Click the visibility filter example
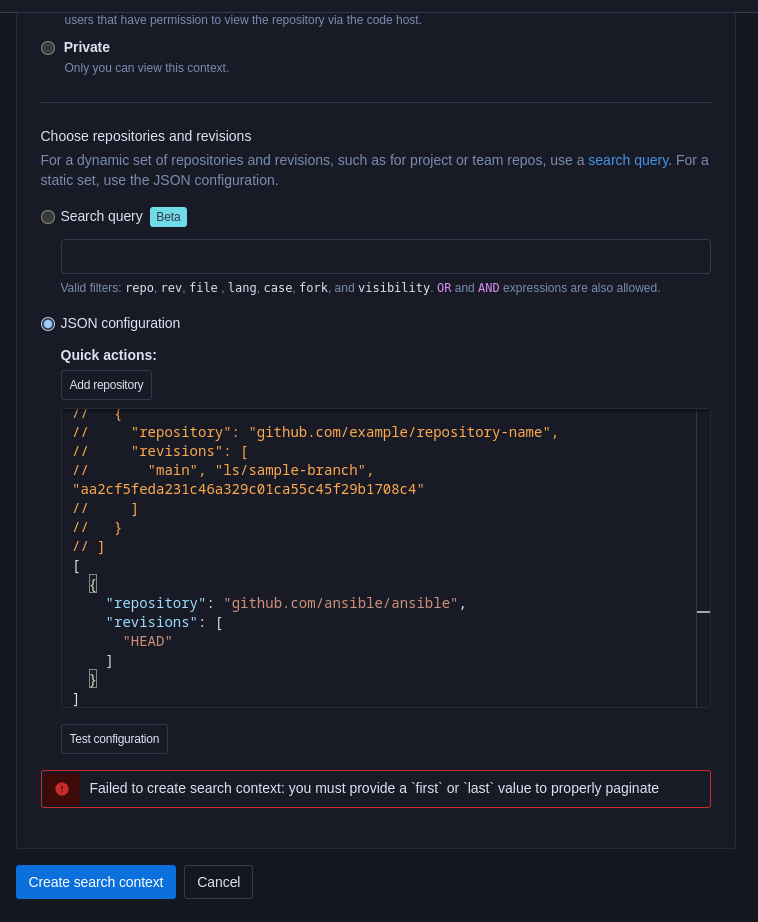The height and width of the screenshot is (922, 758). [394, 288]
